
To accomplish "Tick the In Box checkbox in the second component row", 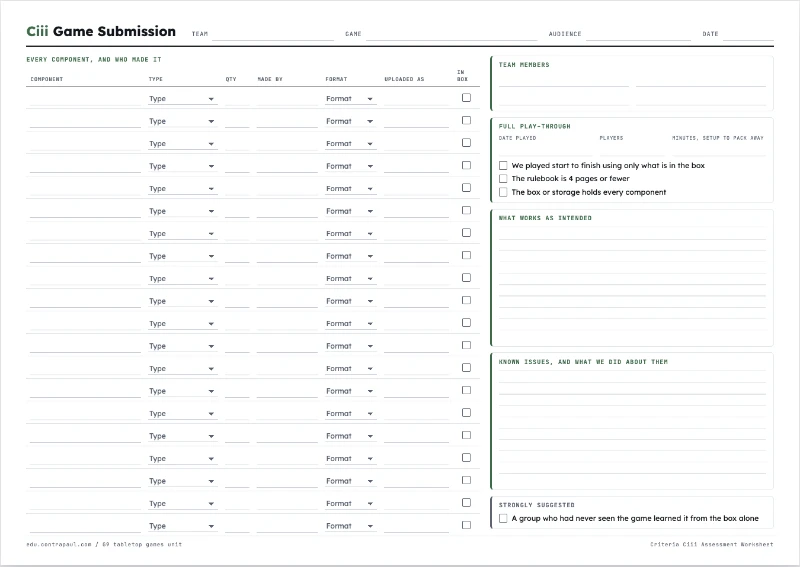I will point(466,120).
